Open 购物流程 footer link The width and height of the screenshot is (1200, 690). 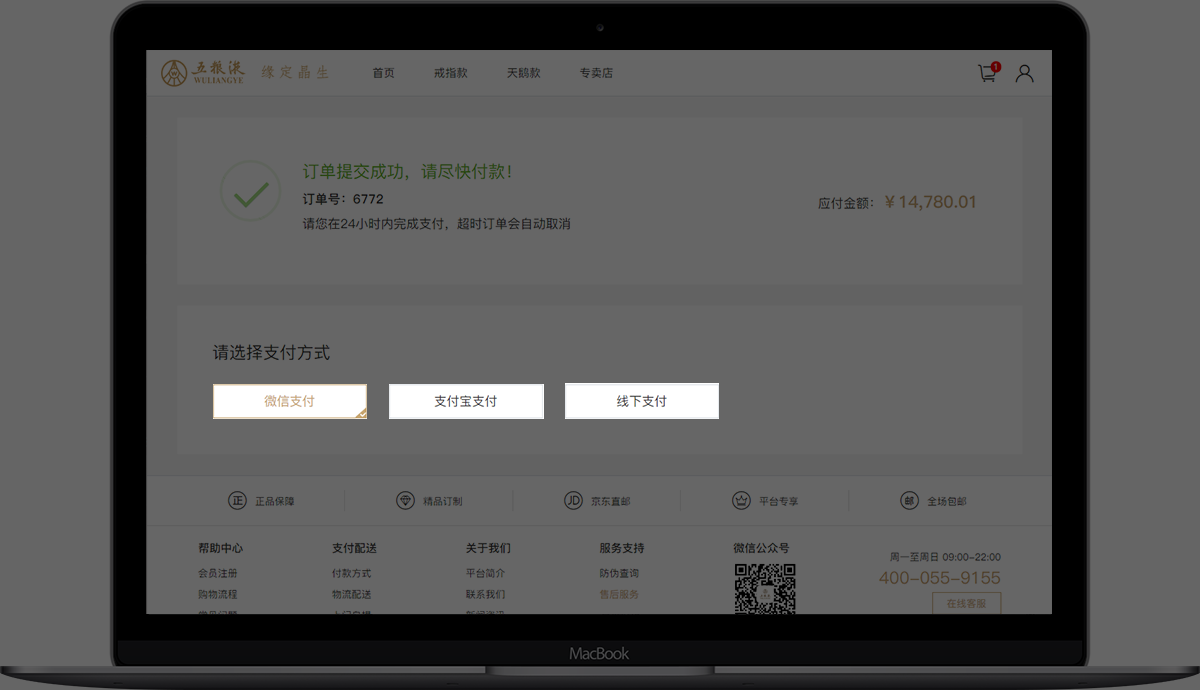(218, 595)
